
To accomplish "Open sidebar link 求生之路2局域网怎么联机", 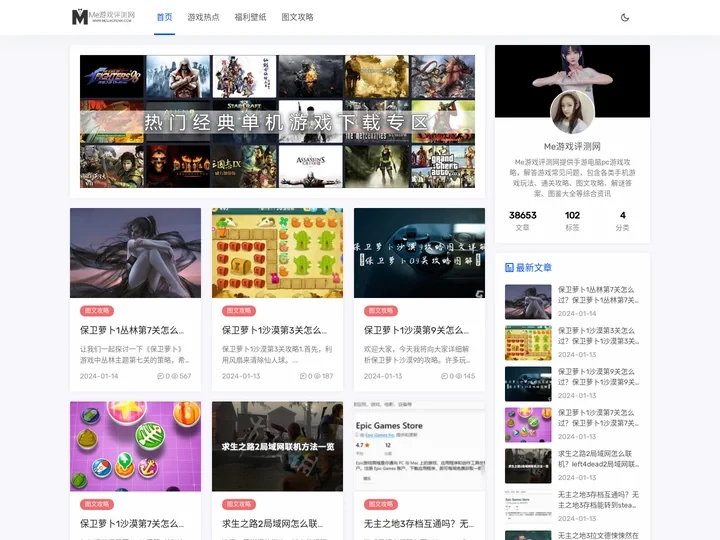I will [598, 459].
